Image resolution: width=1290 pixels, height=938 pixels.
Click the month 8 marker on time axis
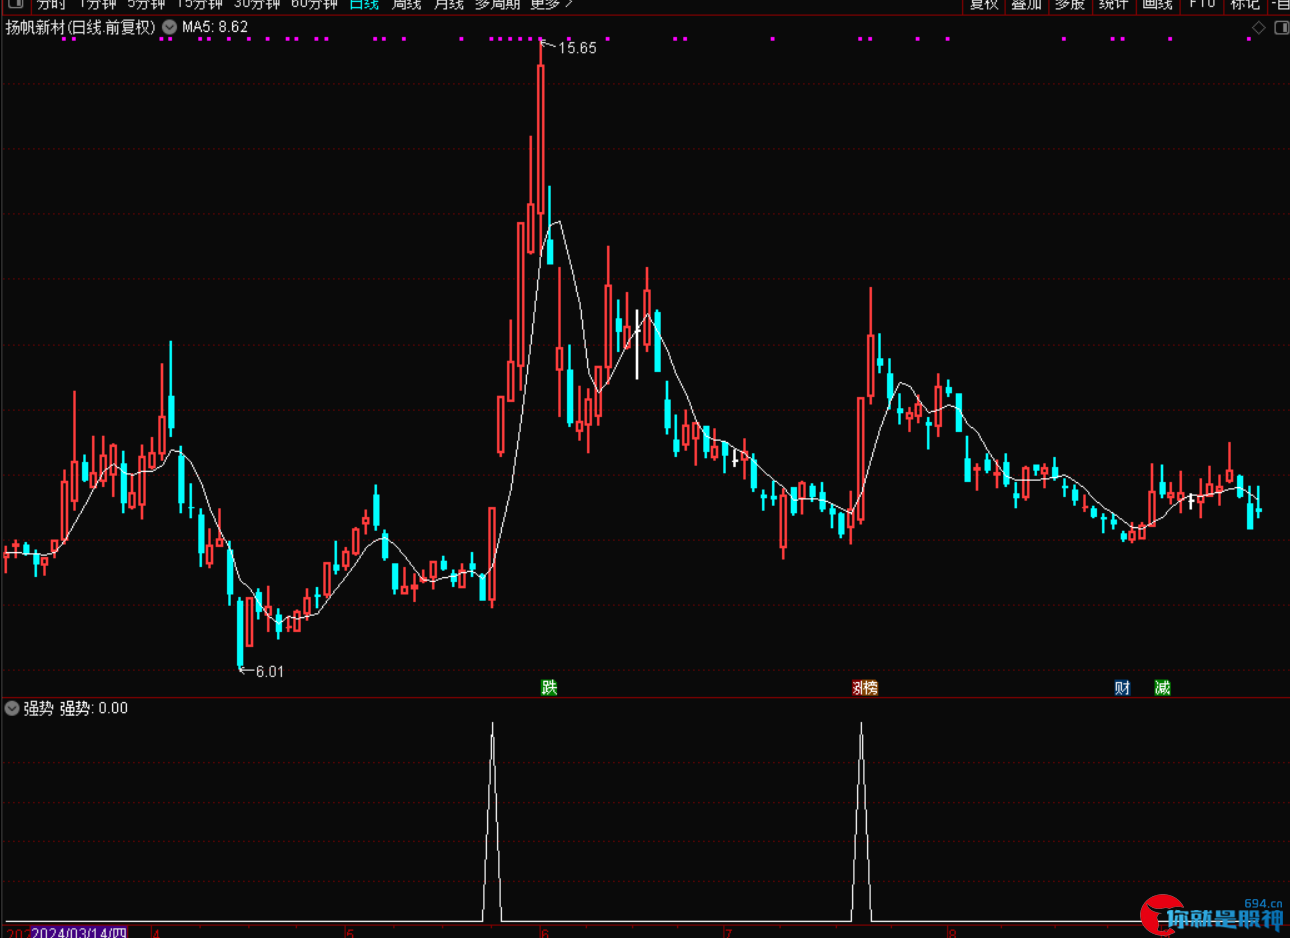[952, 933]
